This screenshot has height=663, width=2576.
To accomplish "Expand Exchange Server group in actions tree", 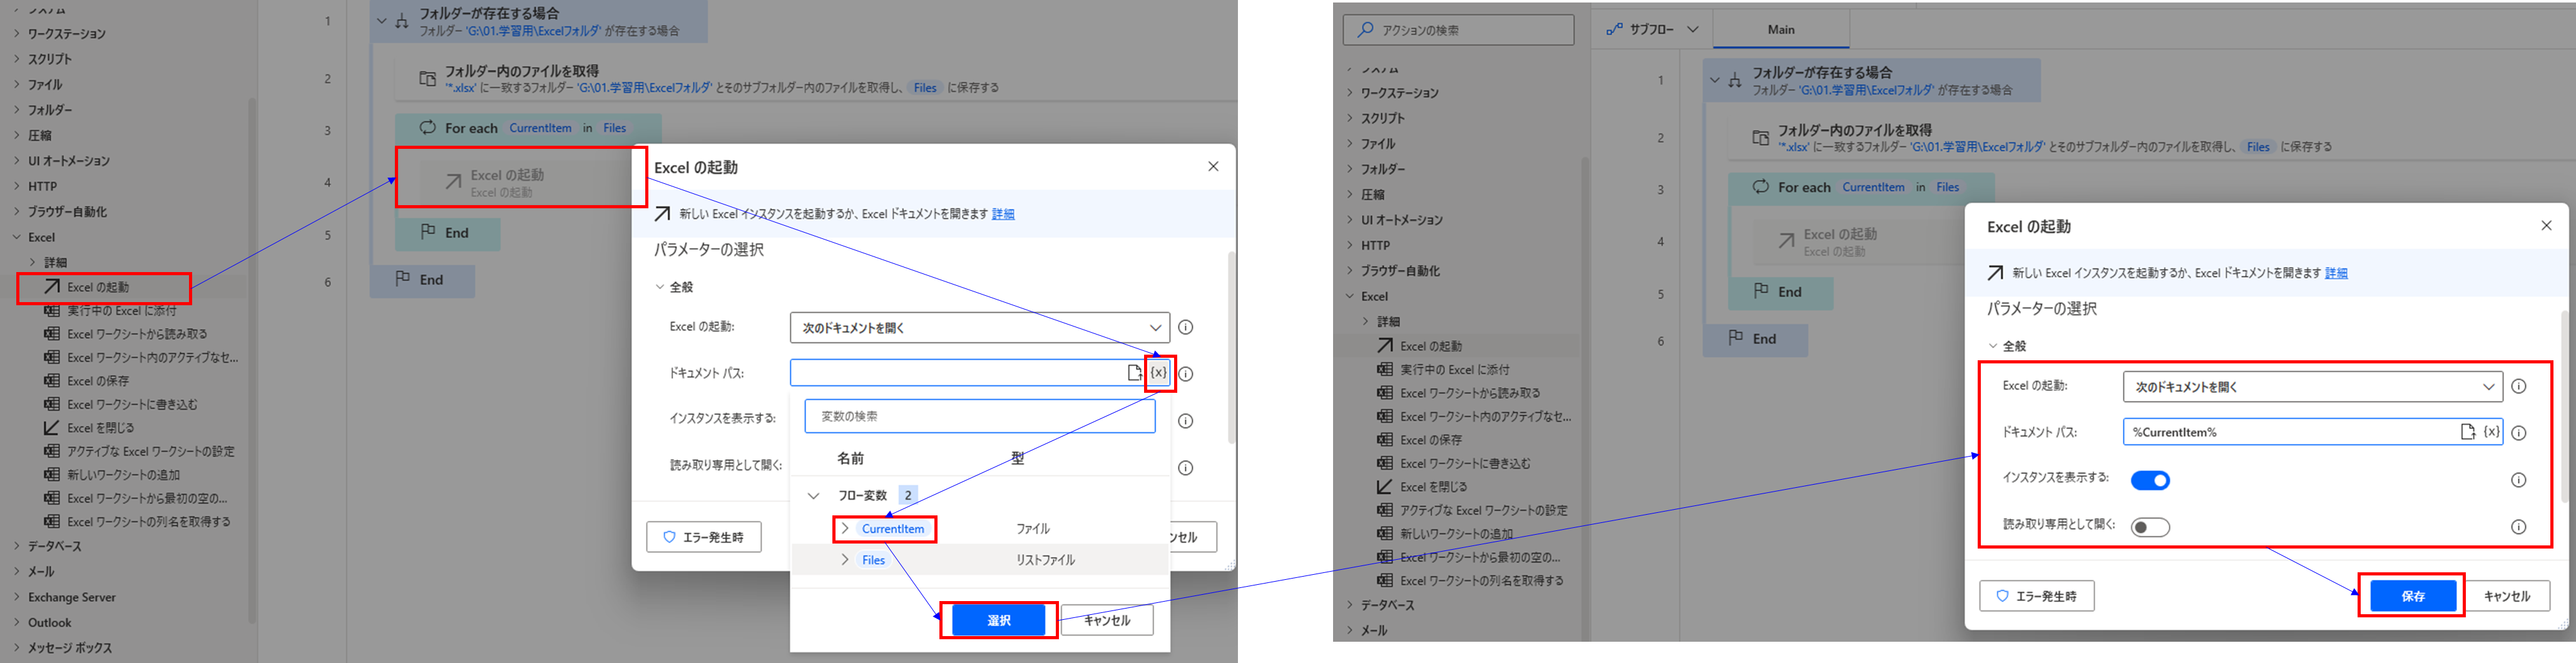I will point(17,597).
